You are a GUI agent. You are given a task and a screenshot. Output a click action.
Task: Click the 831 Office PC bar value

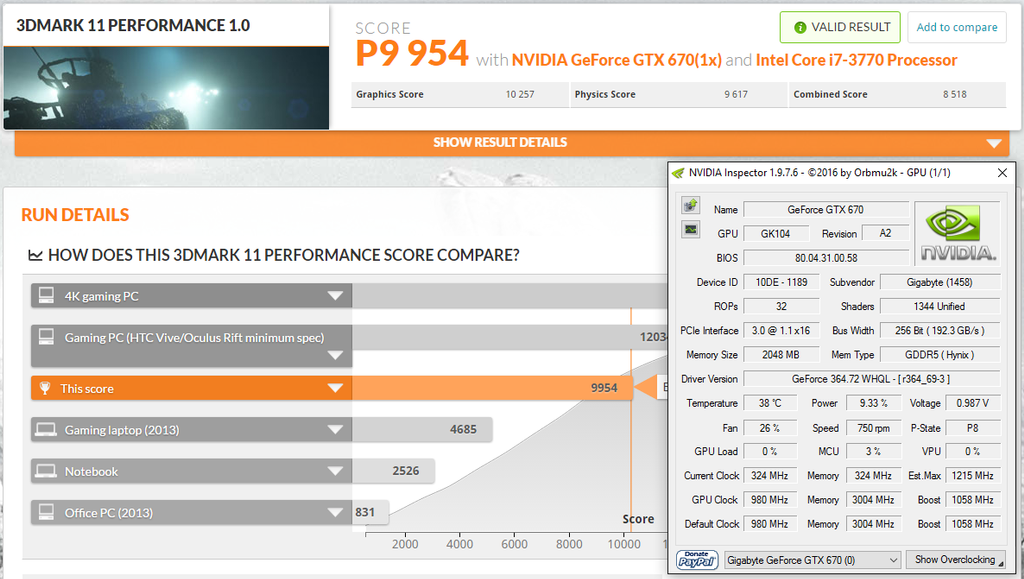point(365,512)
